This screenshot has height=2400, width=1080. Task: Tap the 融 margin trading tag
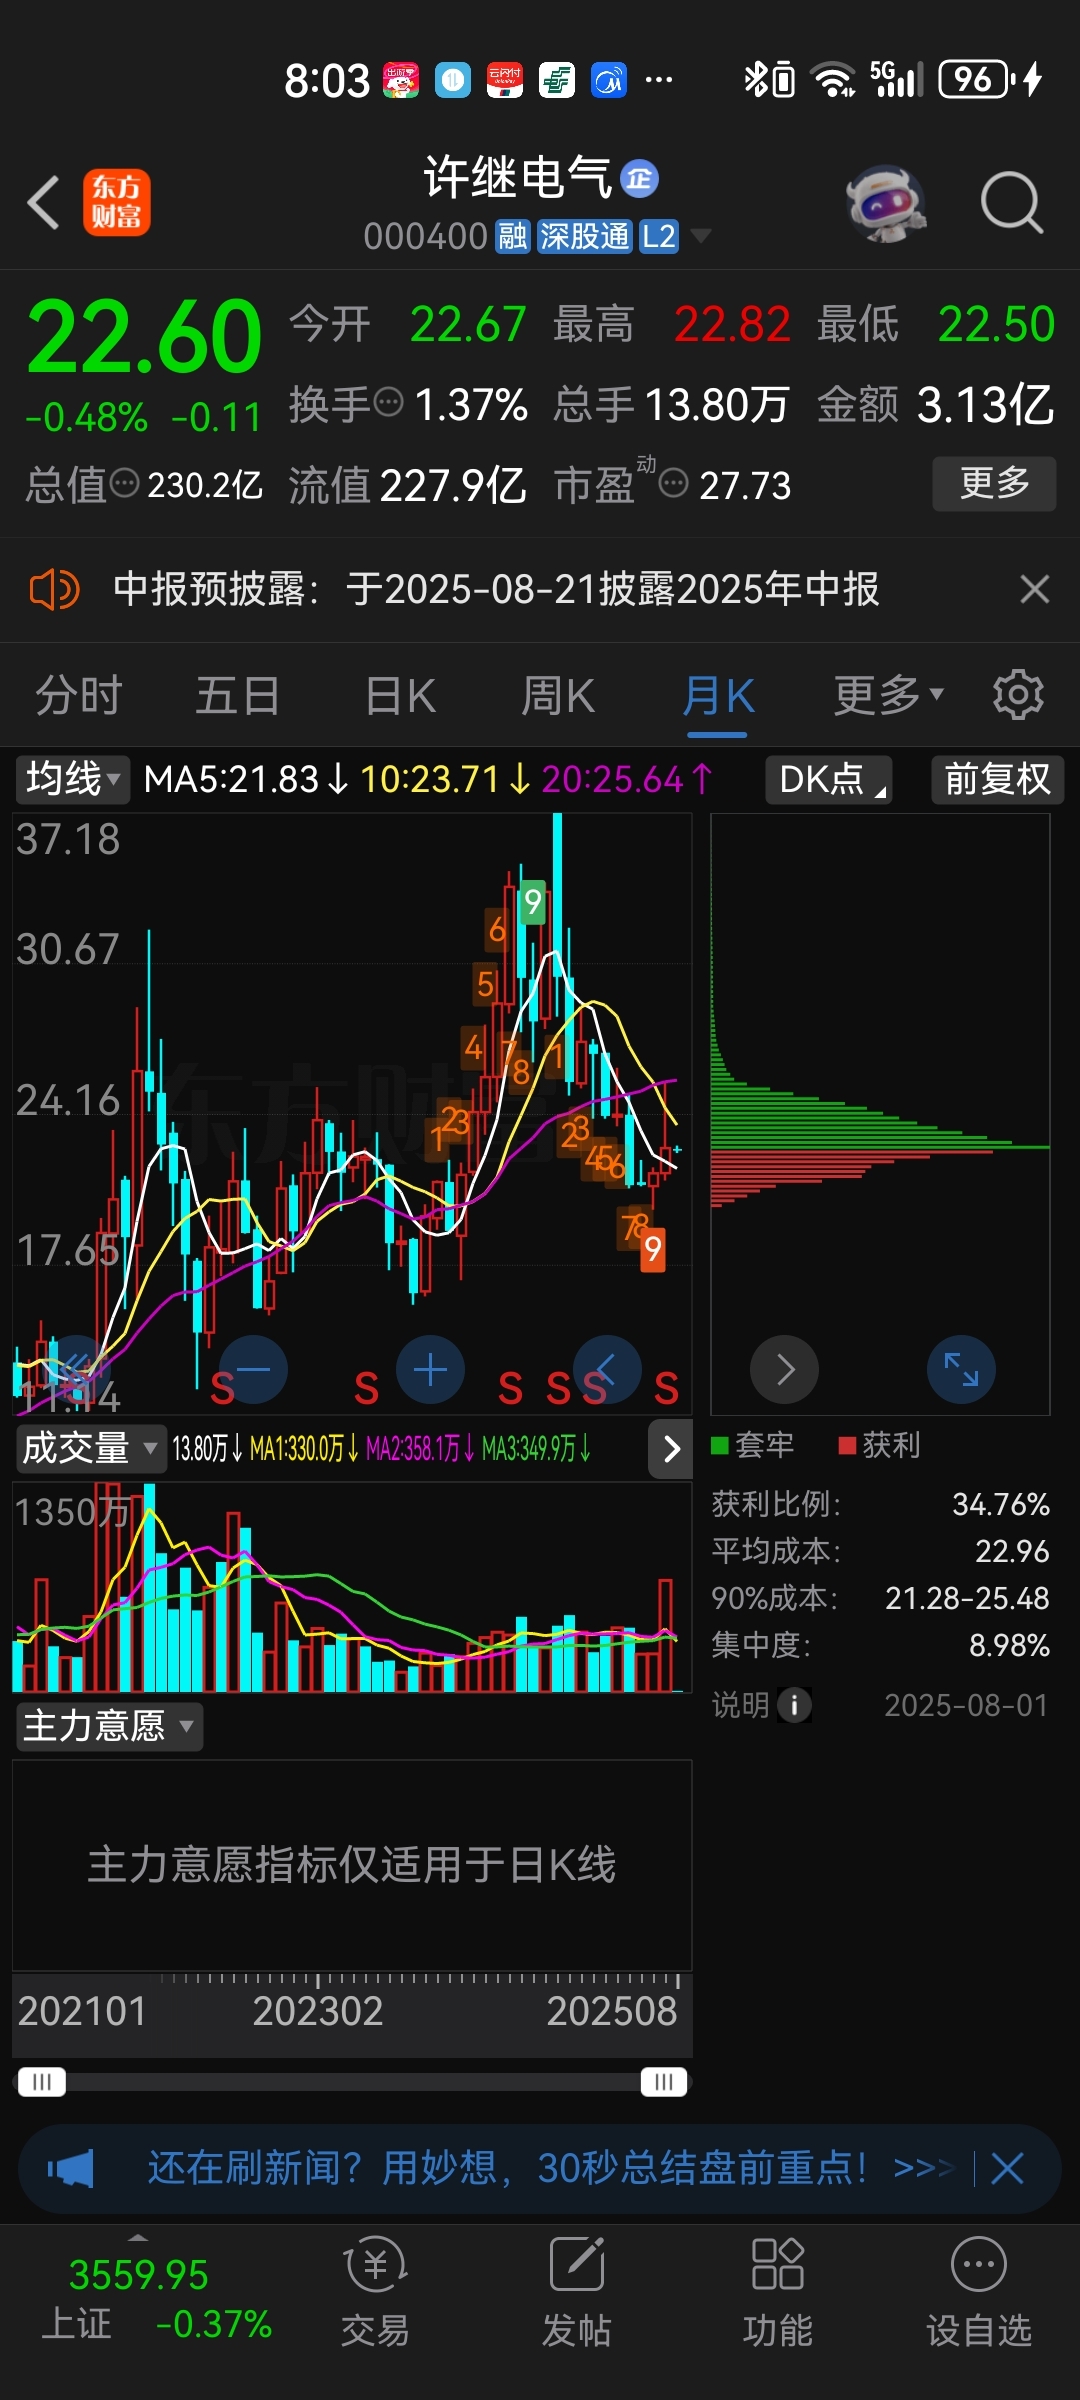pos(512,236)
